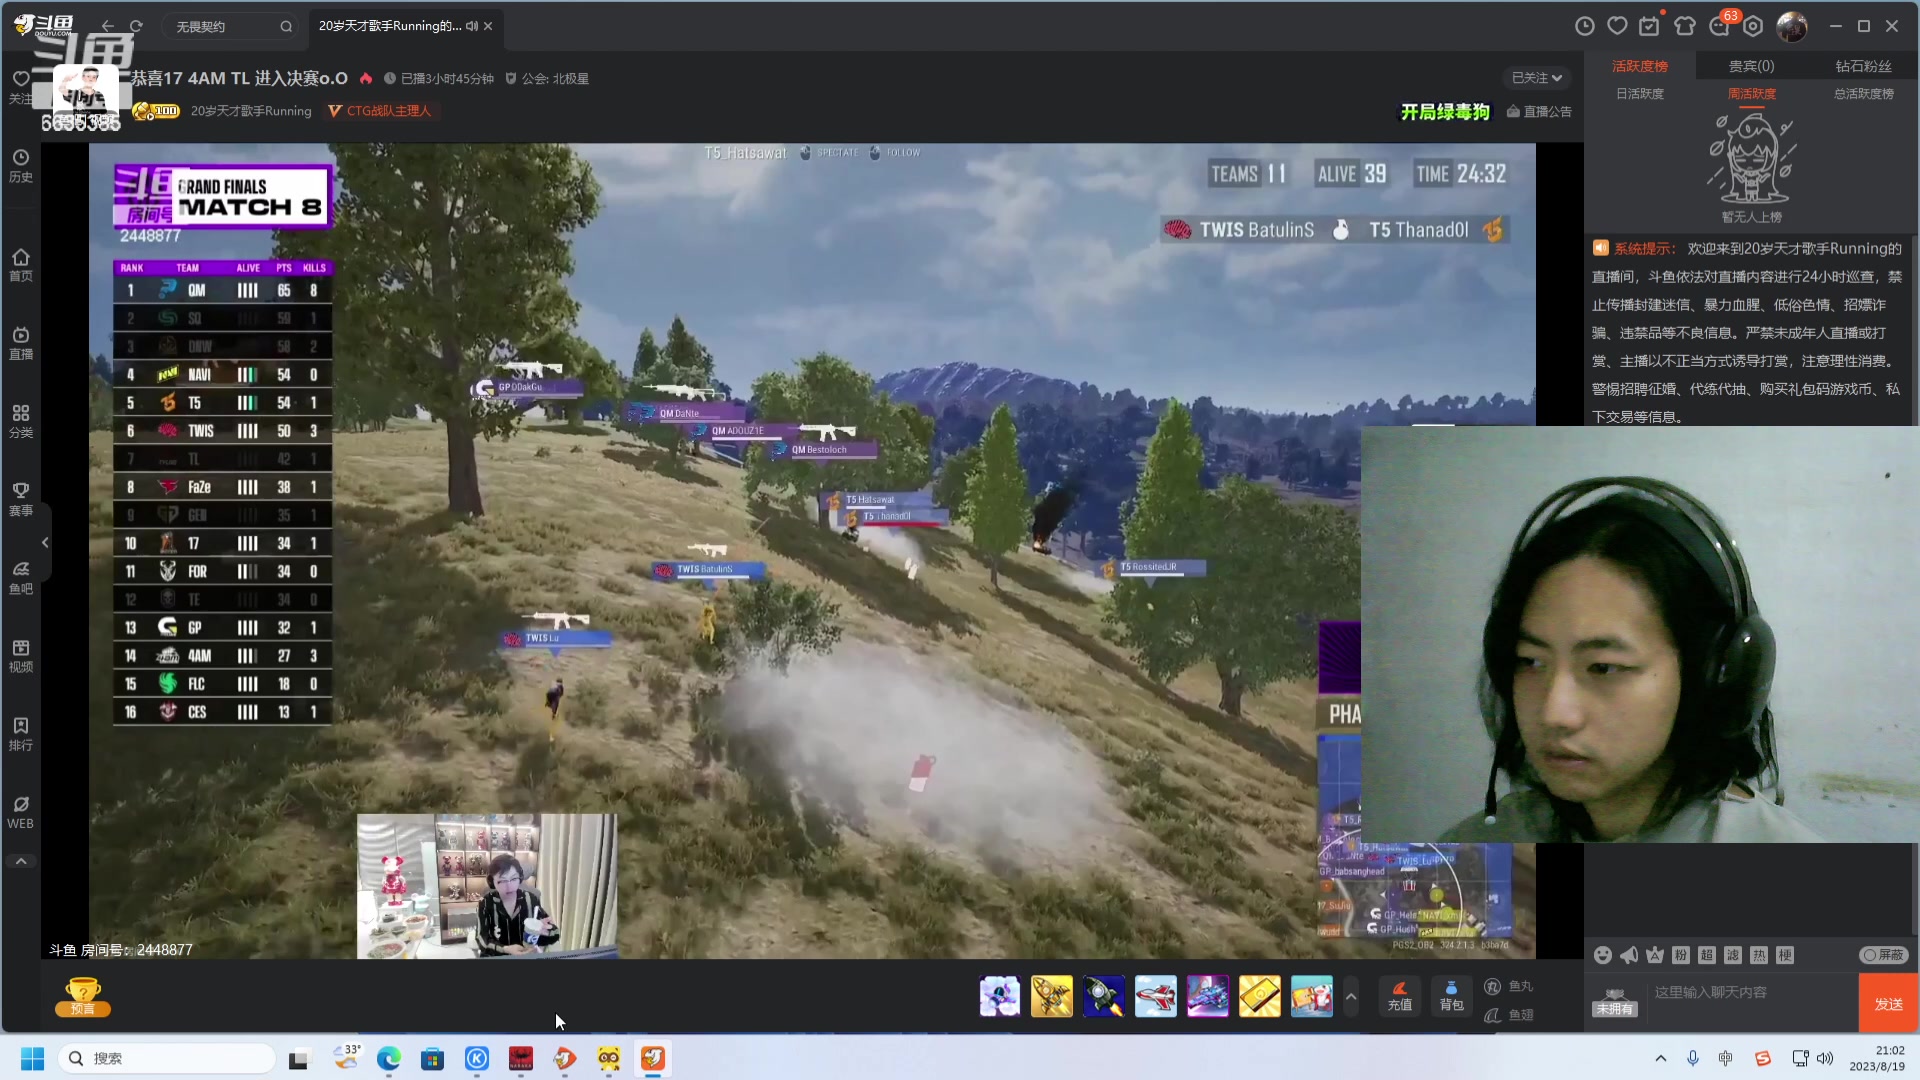The height and width of the screenshot is (1080, 1920).
Task: Open the 背包 backpack button
Action: 1451,996
